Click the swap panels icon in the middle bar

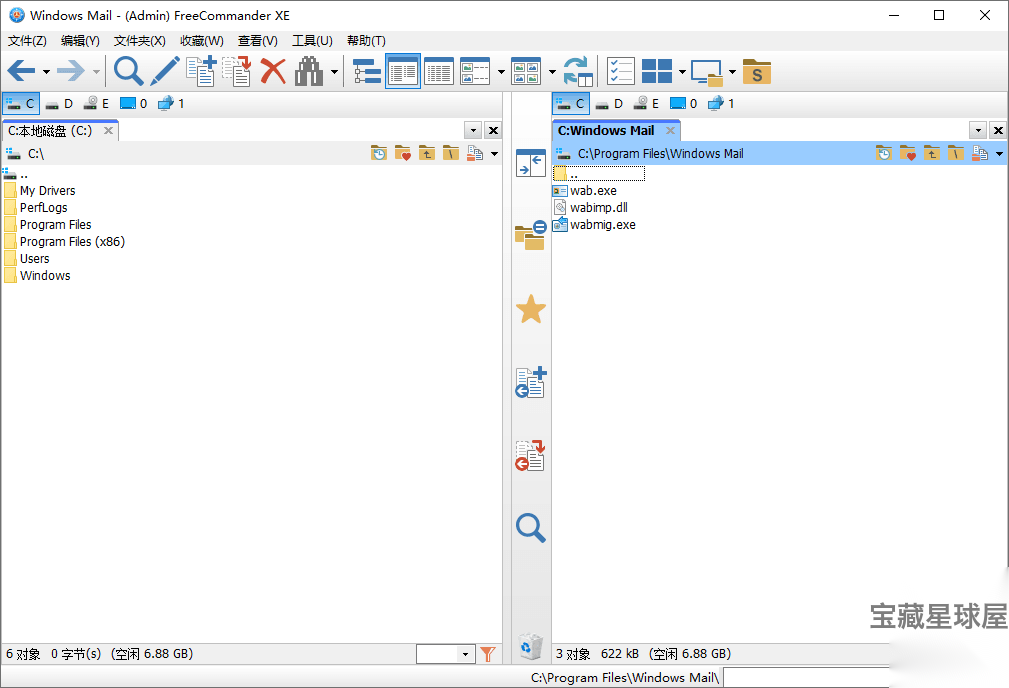(531, 162)
